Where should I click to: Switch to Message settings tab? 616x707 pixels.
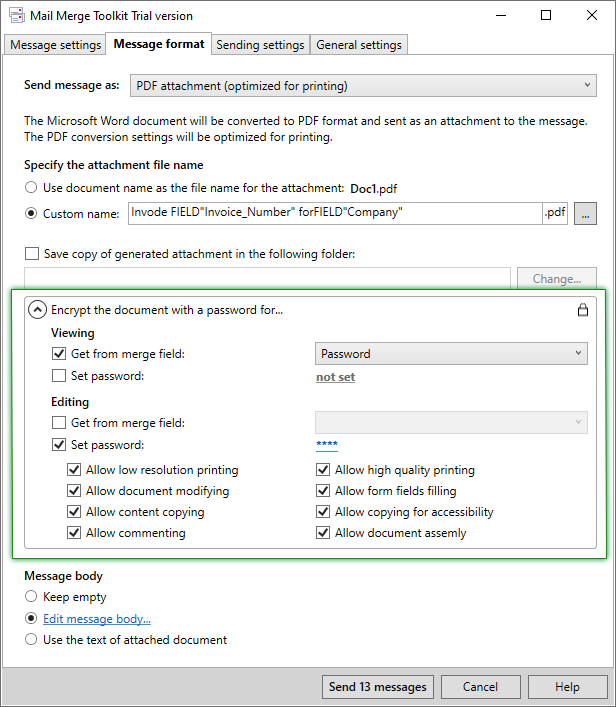(x=55, y=45)
